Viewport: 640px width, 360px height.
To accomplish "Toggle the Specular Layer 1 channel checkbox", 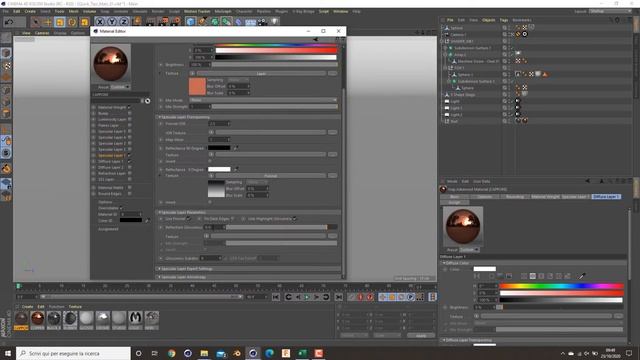I will tap(129, 156).
